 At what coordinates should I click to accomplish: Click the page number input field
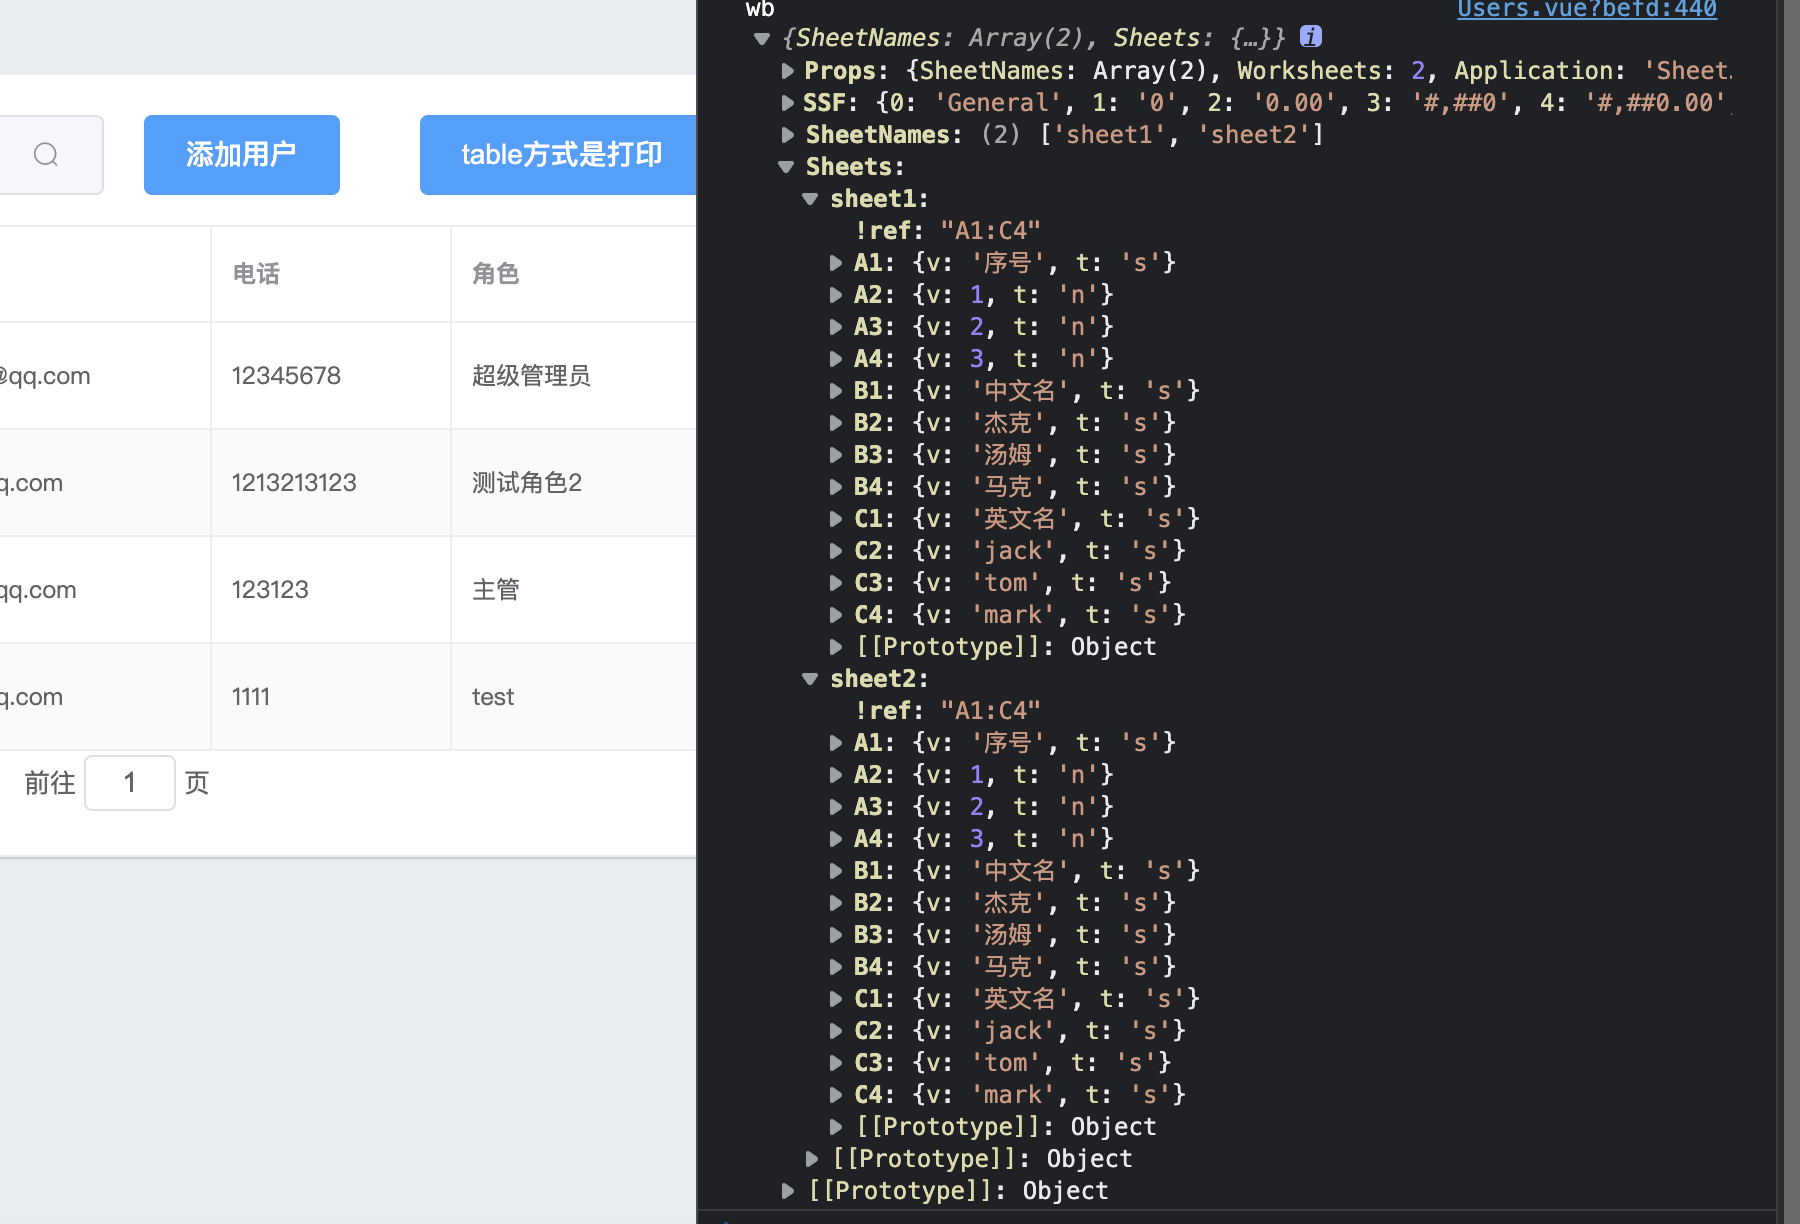130,783
